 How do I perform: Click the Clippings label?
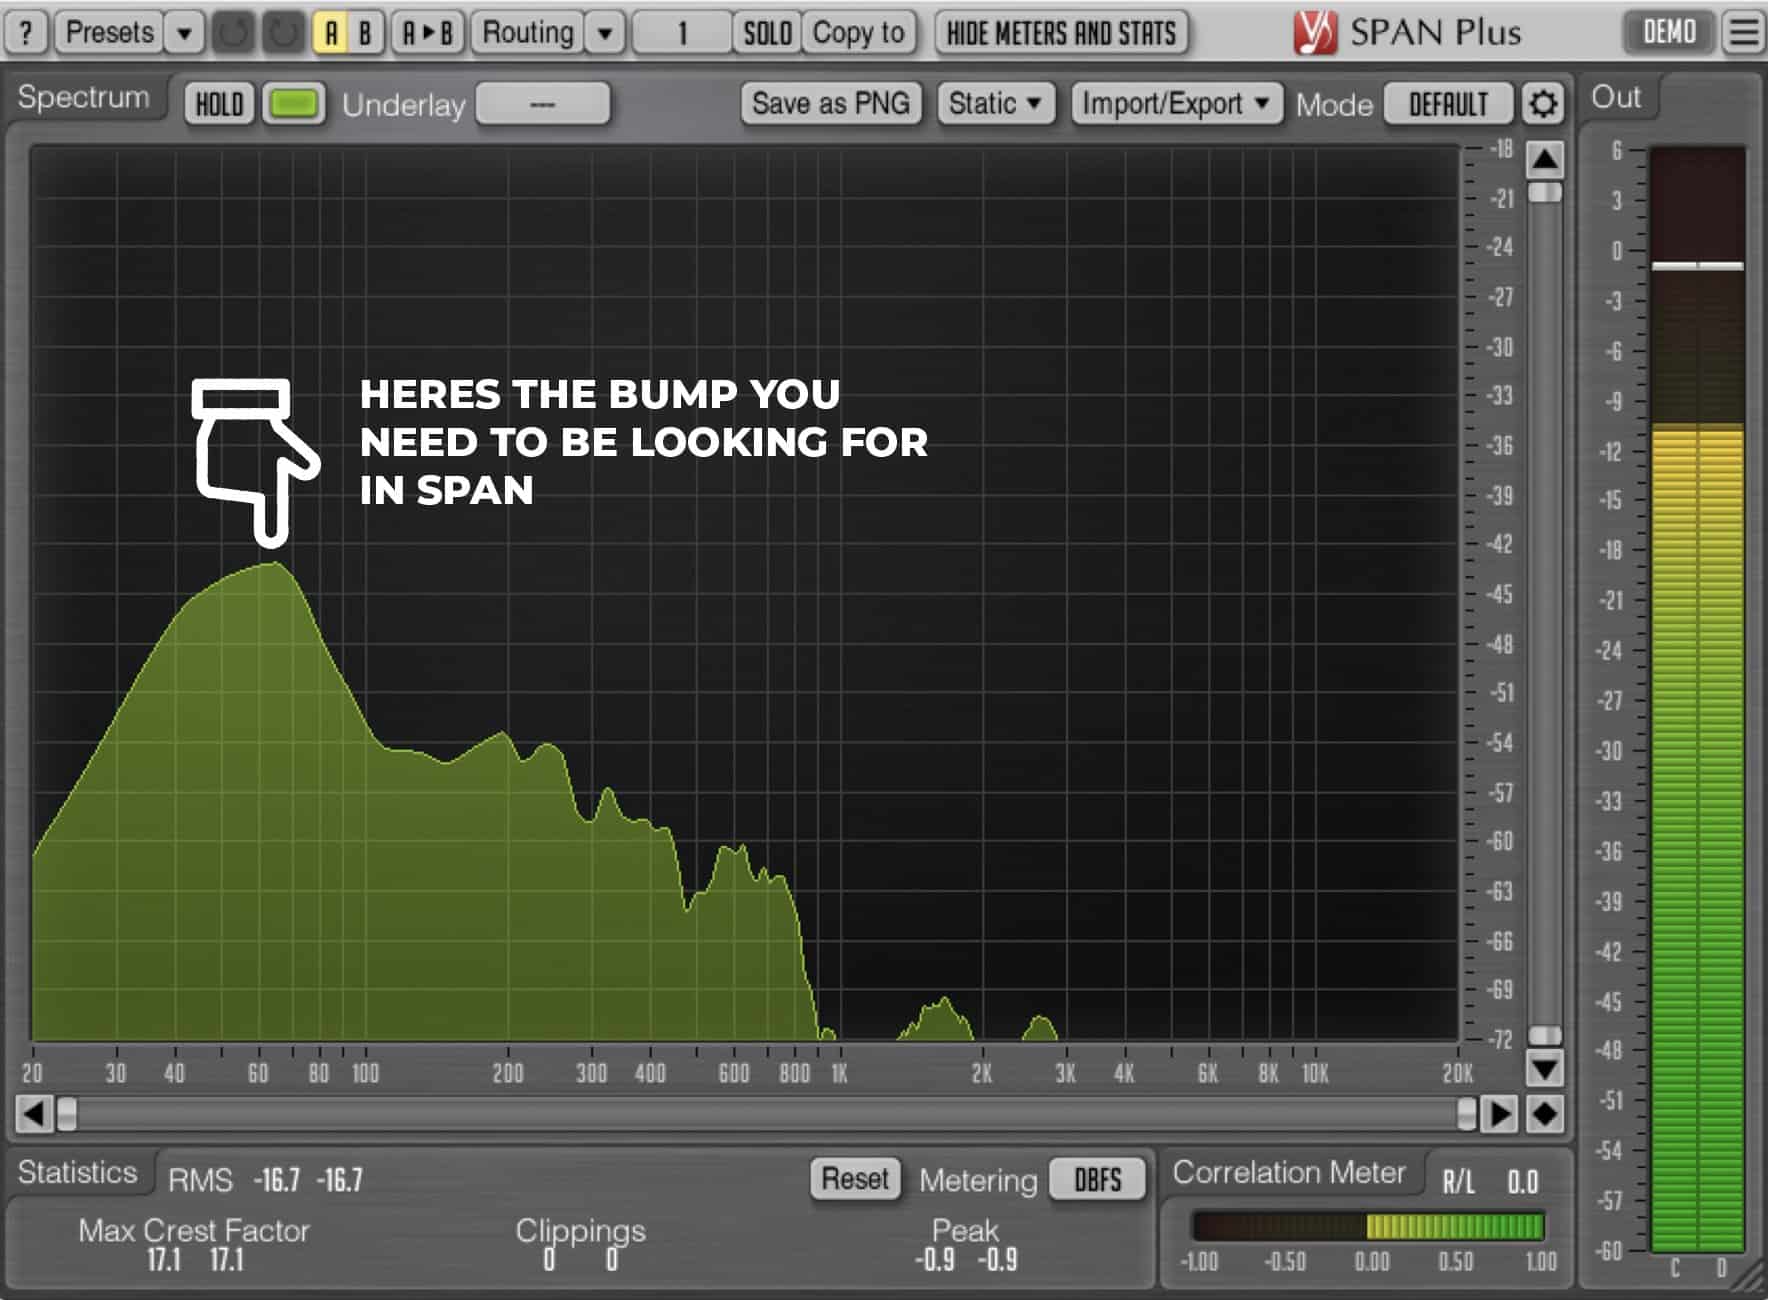(x=580, y=1231)
